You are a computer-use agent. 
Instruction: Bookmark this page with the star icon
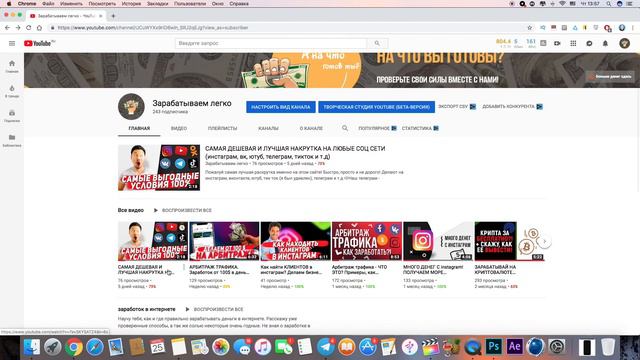click(x=530, y=28)
